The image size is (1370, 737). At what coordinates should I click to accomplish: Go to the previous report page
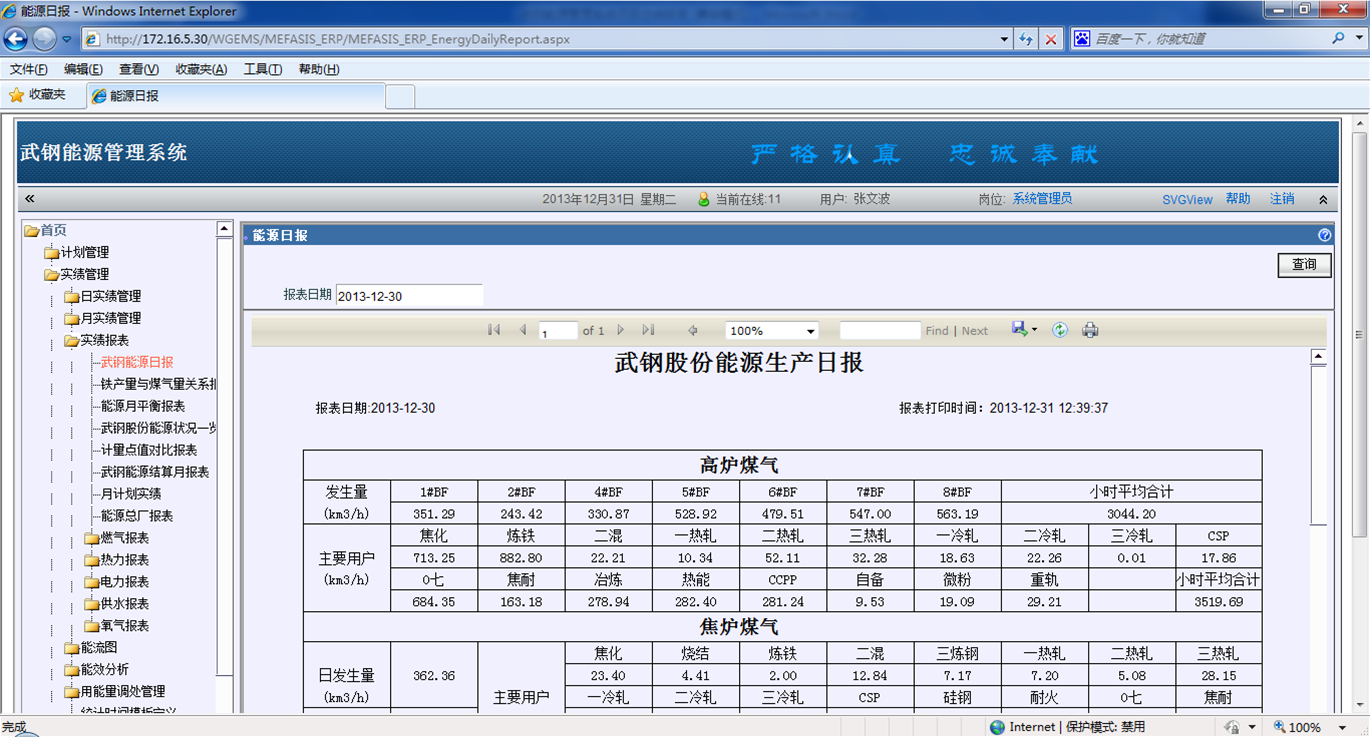[x=522, y=330]
